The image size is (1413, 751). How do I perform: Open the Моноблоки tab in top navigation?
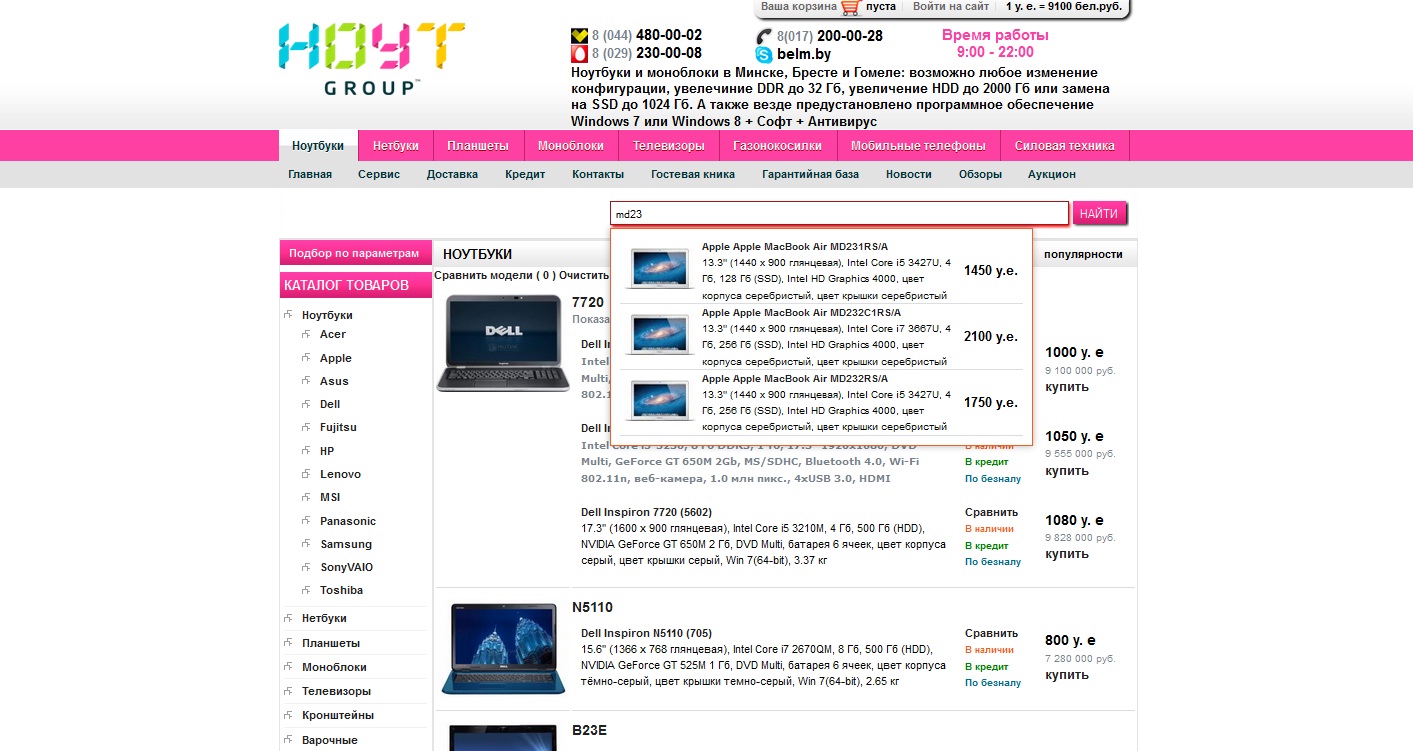571,146
